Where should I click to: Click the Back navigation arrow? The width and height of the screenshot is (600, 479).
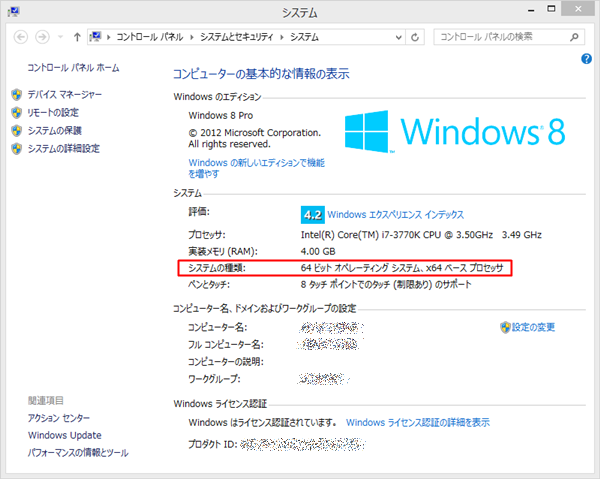[x=21, y=37]
